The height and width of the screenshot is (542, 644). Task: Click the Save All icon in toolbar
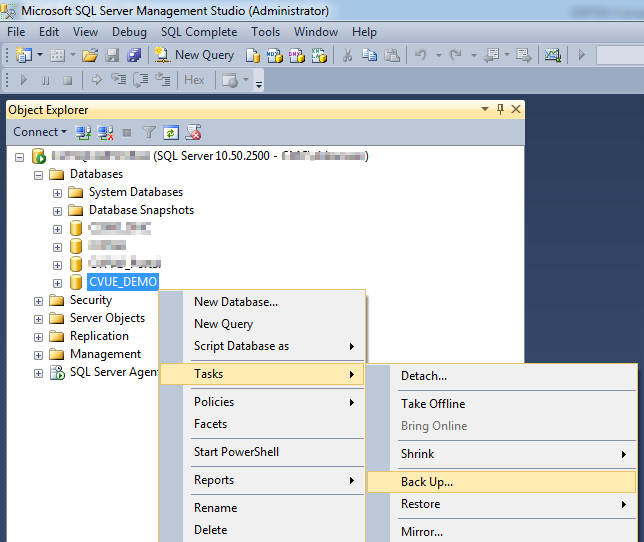point(133,55)
